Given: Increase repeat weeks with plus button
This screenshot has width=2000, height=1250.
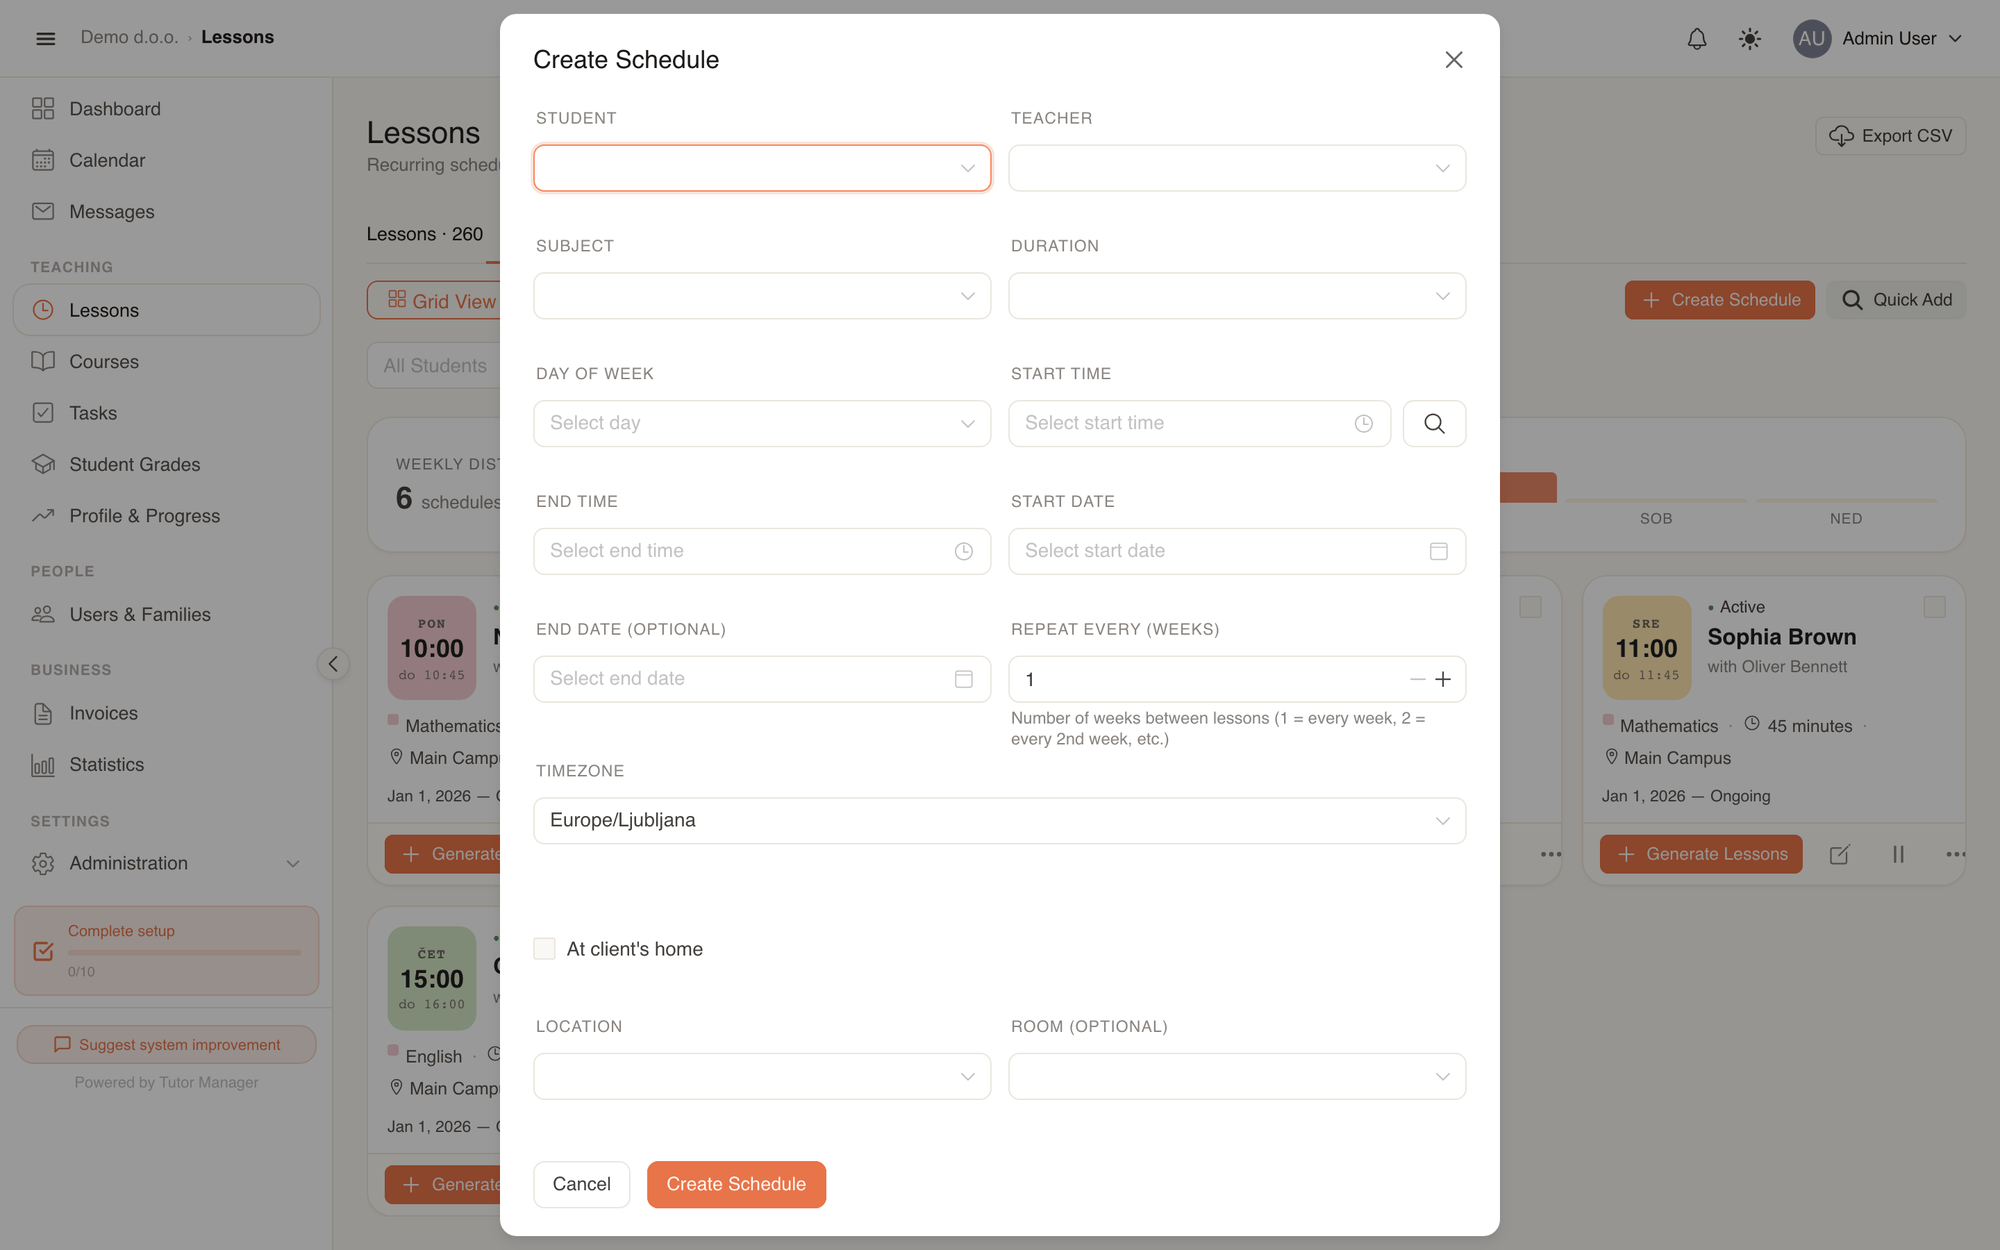Looking at the screenshot, I should (x=1443, y=679).
